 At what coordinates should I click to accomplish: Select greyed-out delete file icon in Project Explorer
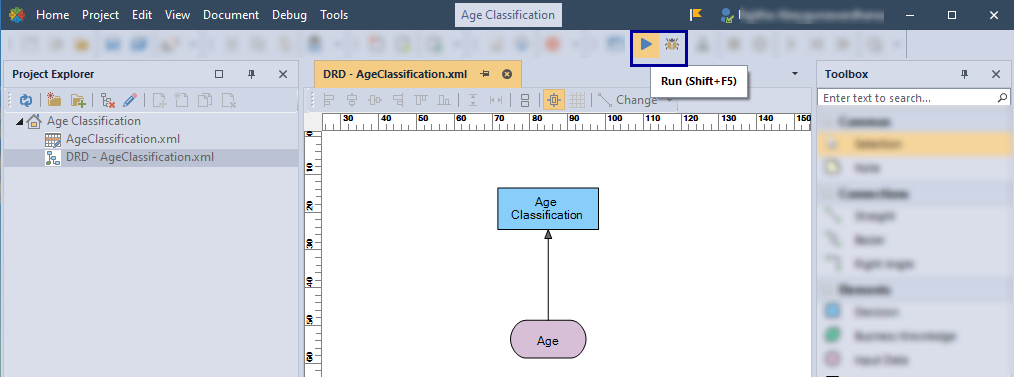tap(228, 100)
